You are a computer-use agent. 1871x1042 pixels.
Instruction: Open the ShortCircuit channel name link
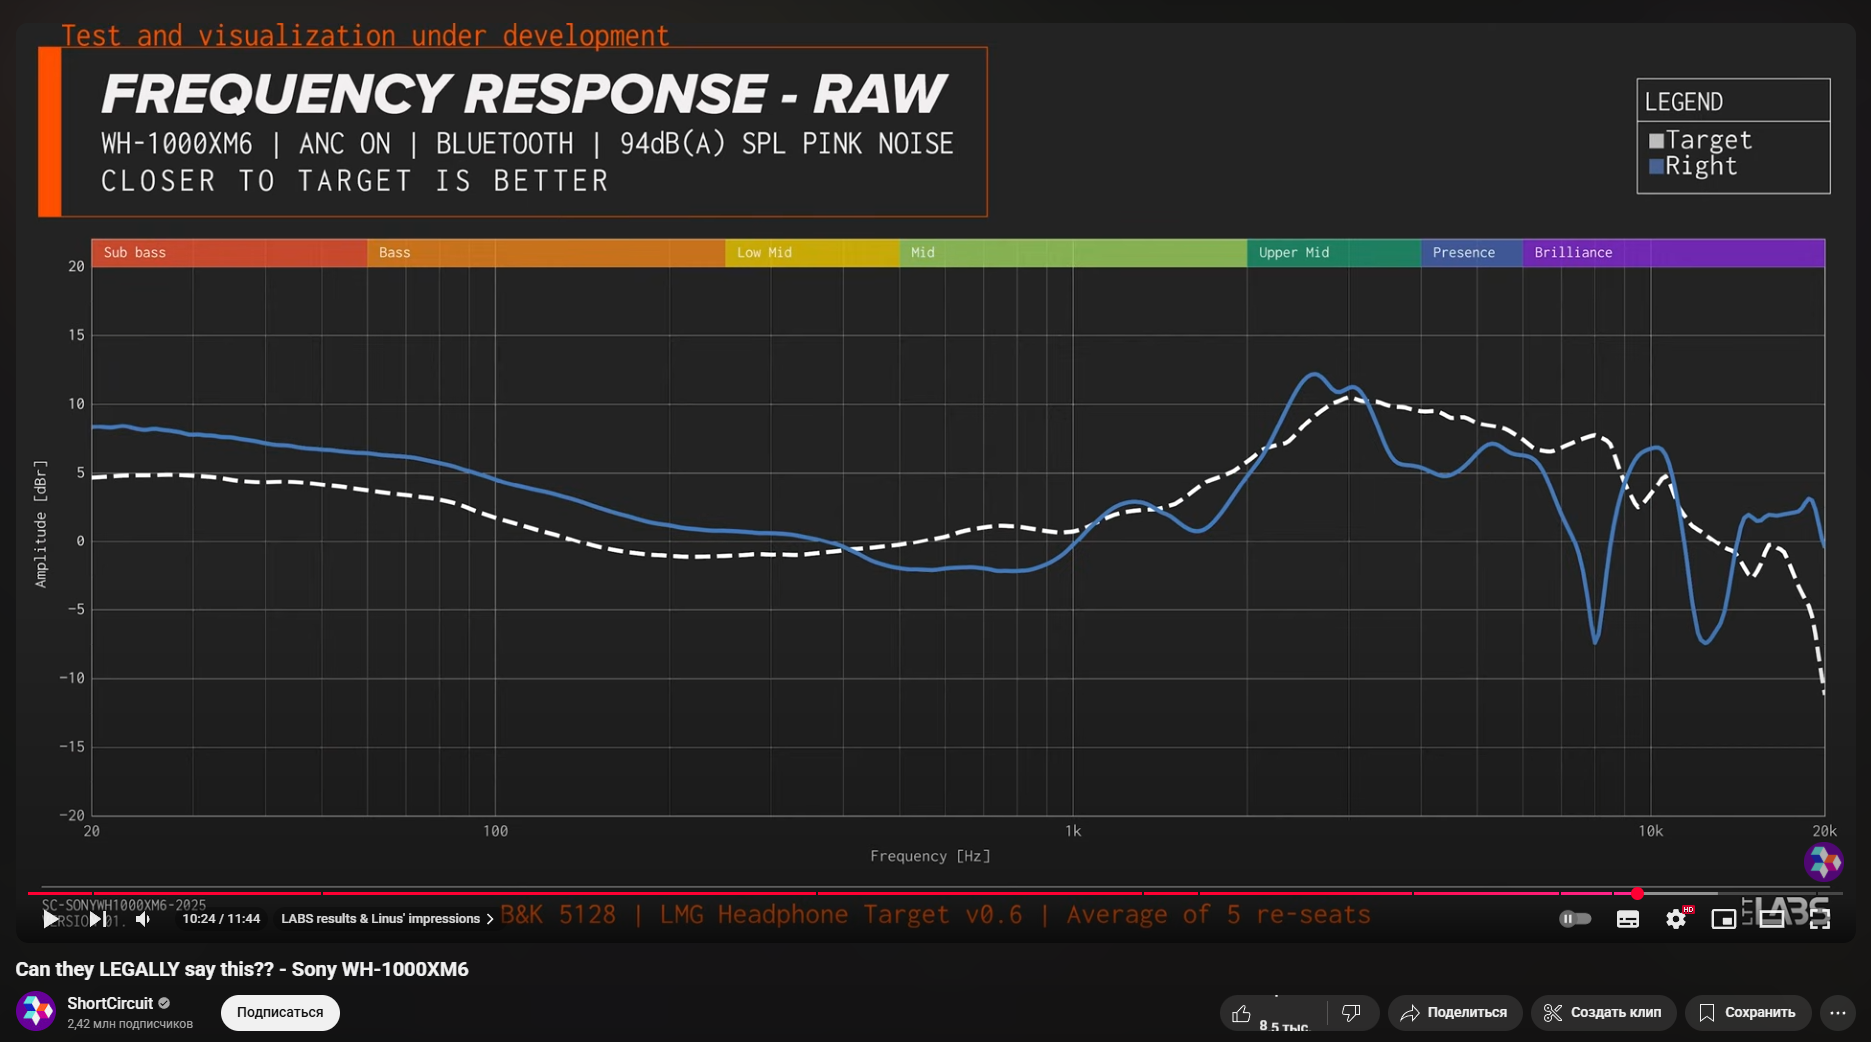110,1003
